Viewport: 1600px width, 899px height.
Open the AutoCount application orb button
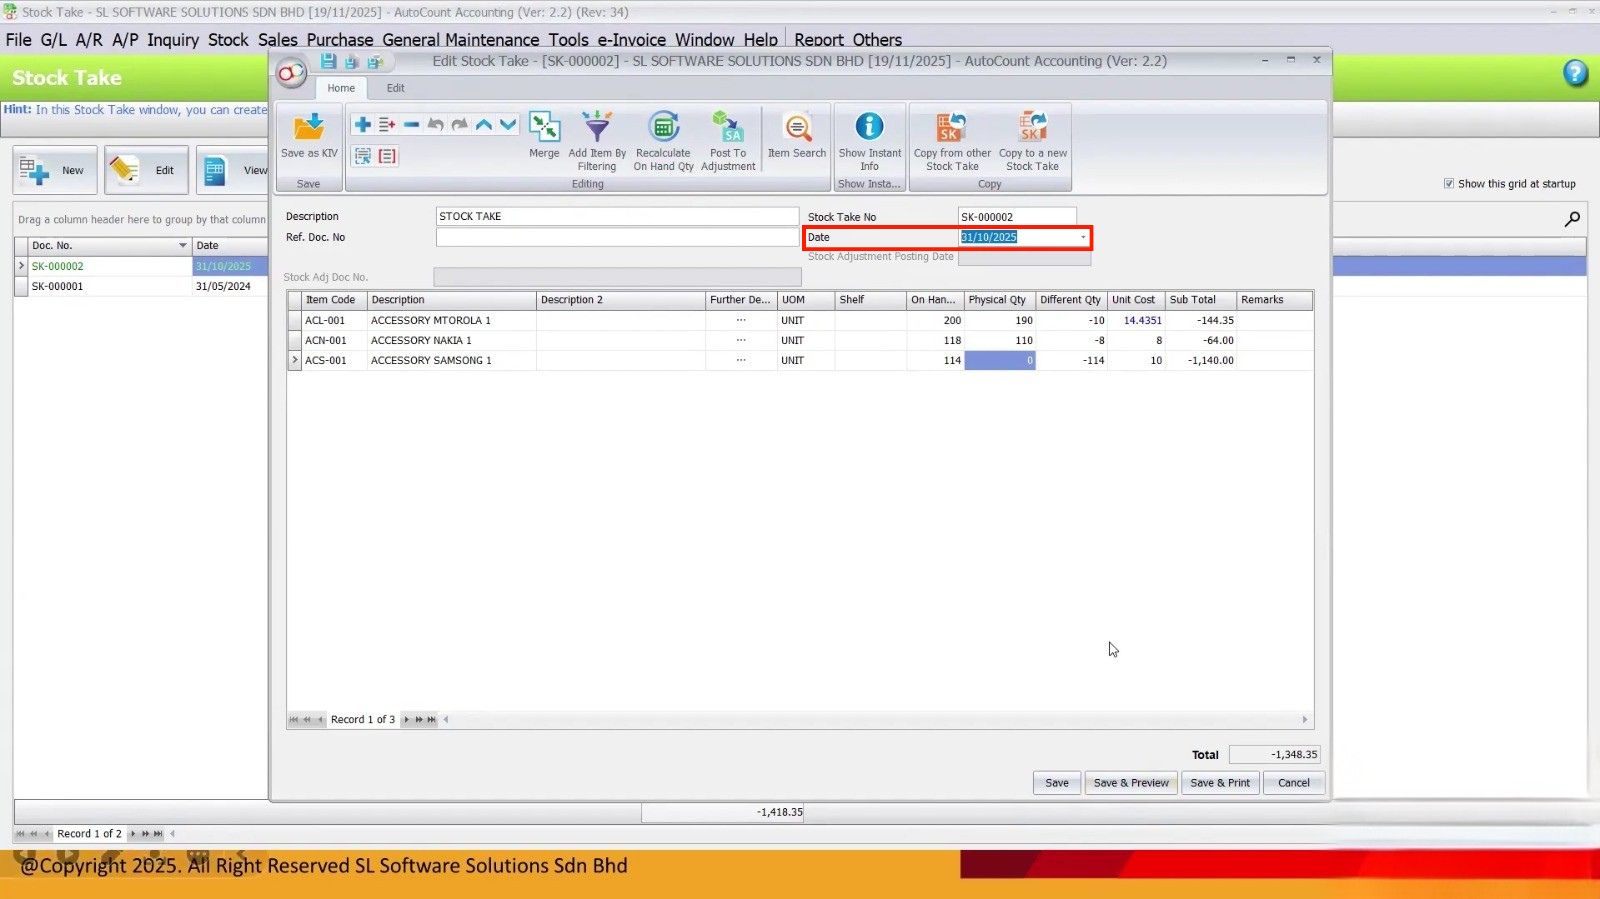(292, 73)
